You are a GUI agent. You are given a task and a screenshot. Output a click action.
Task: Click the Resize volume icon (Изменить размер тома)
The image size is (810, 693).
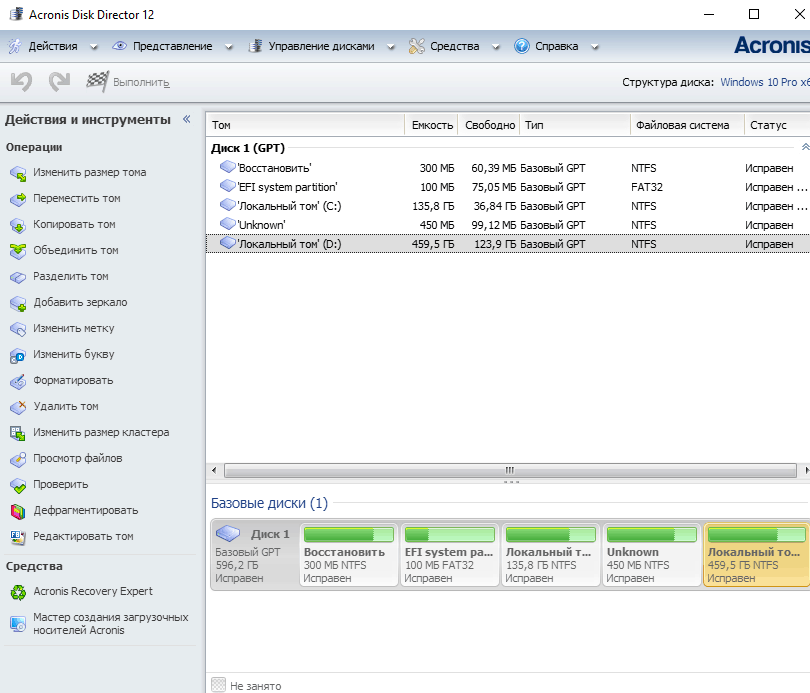[18, 173]
